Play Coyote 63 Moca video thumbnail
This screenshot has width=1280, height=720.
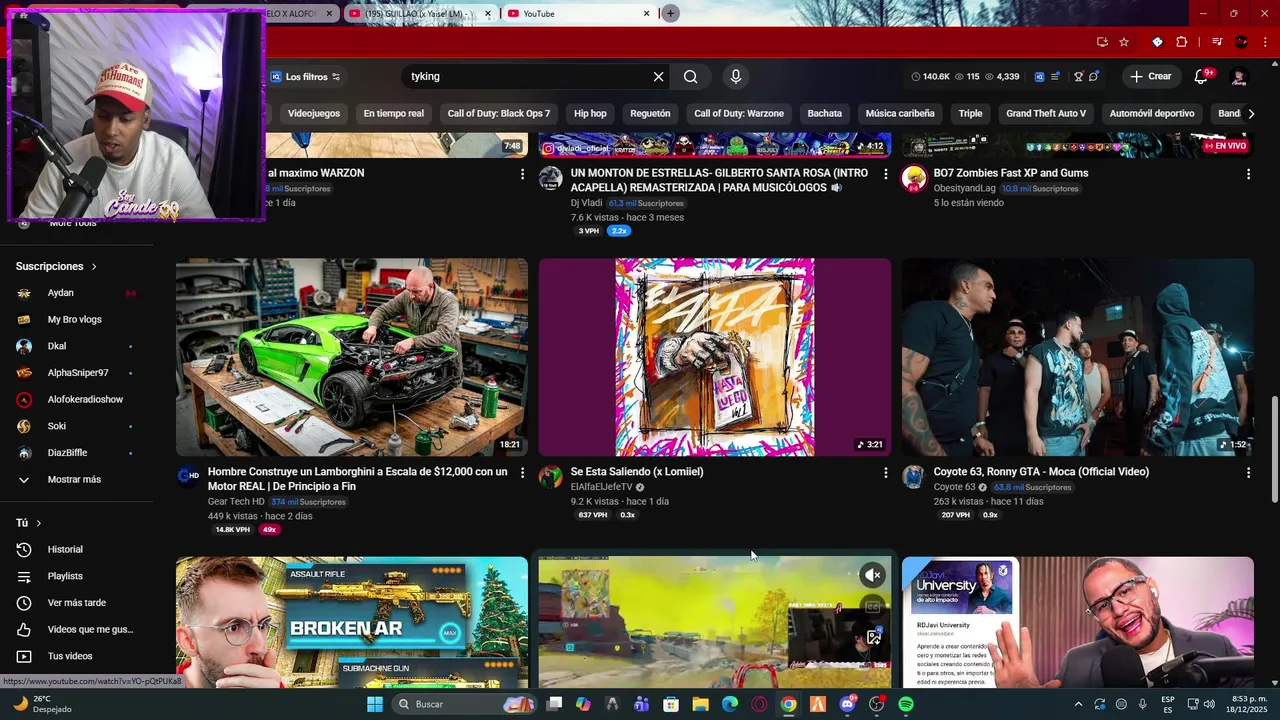click(1078, 357)
